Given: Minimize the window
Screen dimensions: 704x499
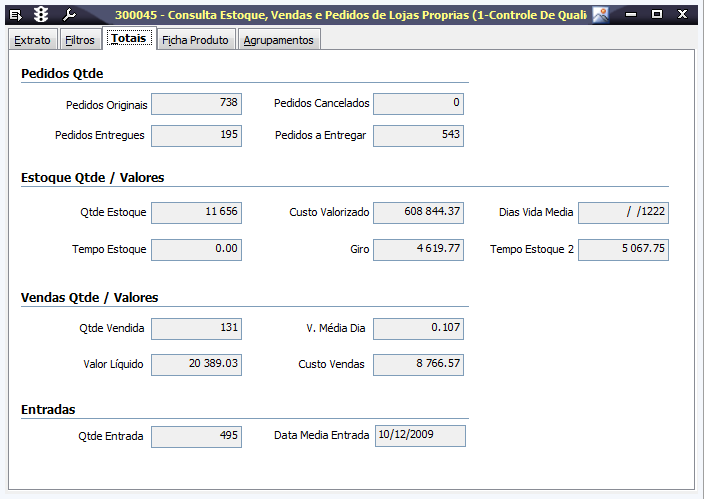Looking at the screenshot, I should click(x=630, y=15).
